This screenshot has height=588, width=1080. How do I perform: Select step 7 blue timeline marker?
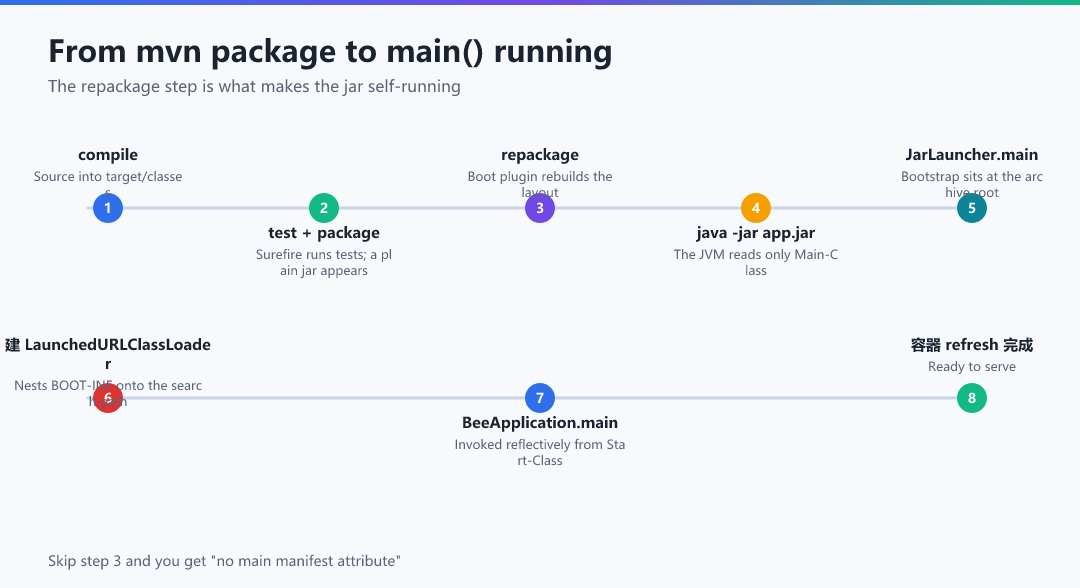click(x=540, y=398)
